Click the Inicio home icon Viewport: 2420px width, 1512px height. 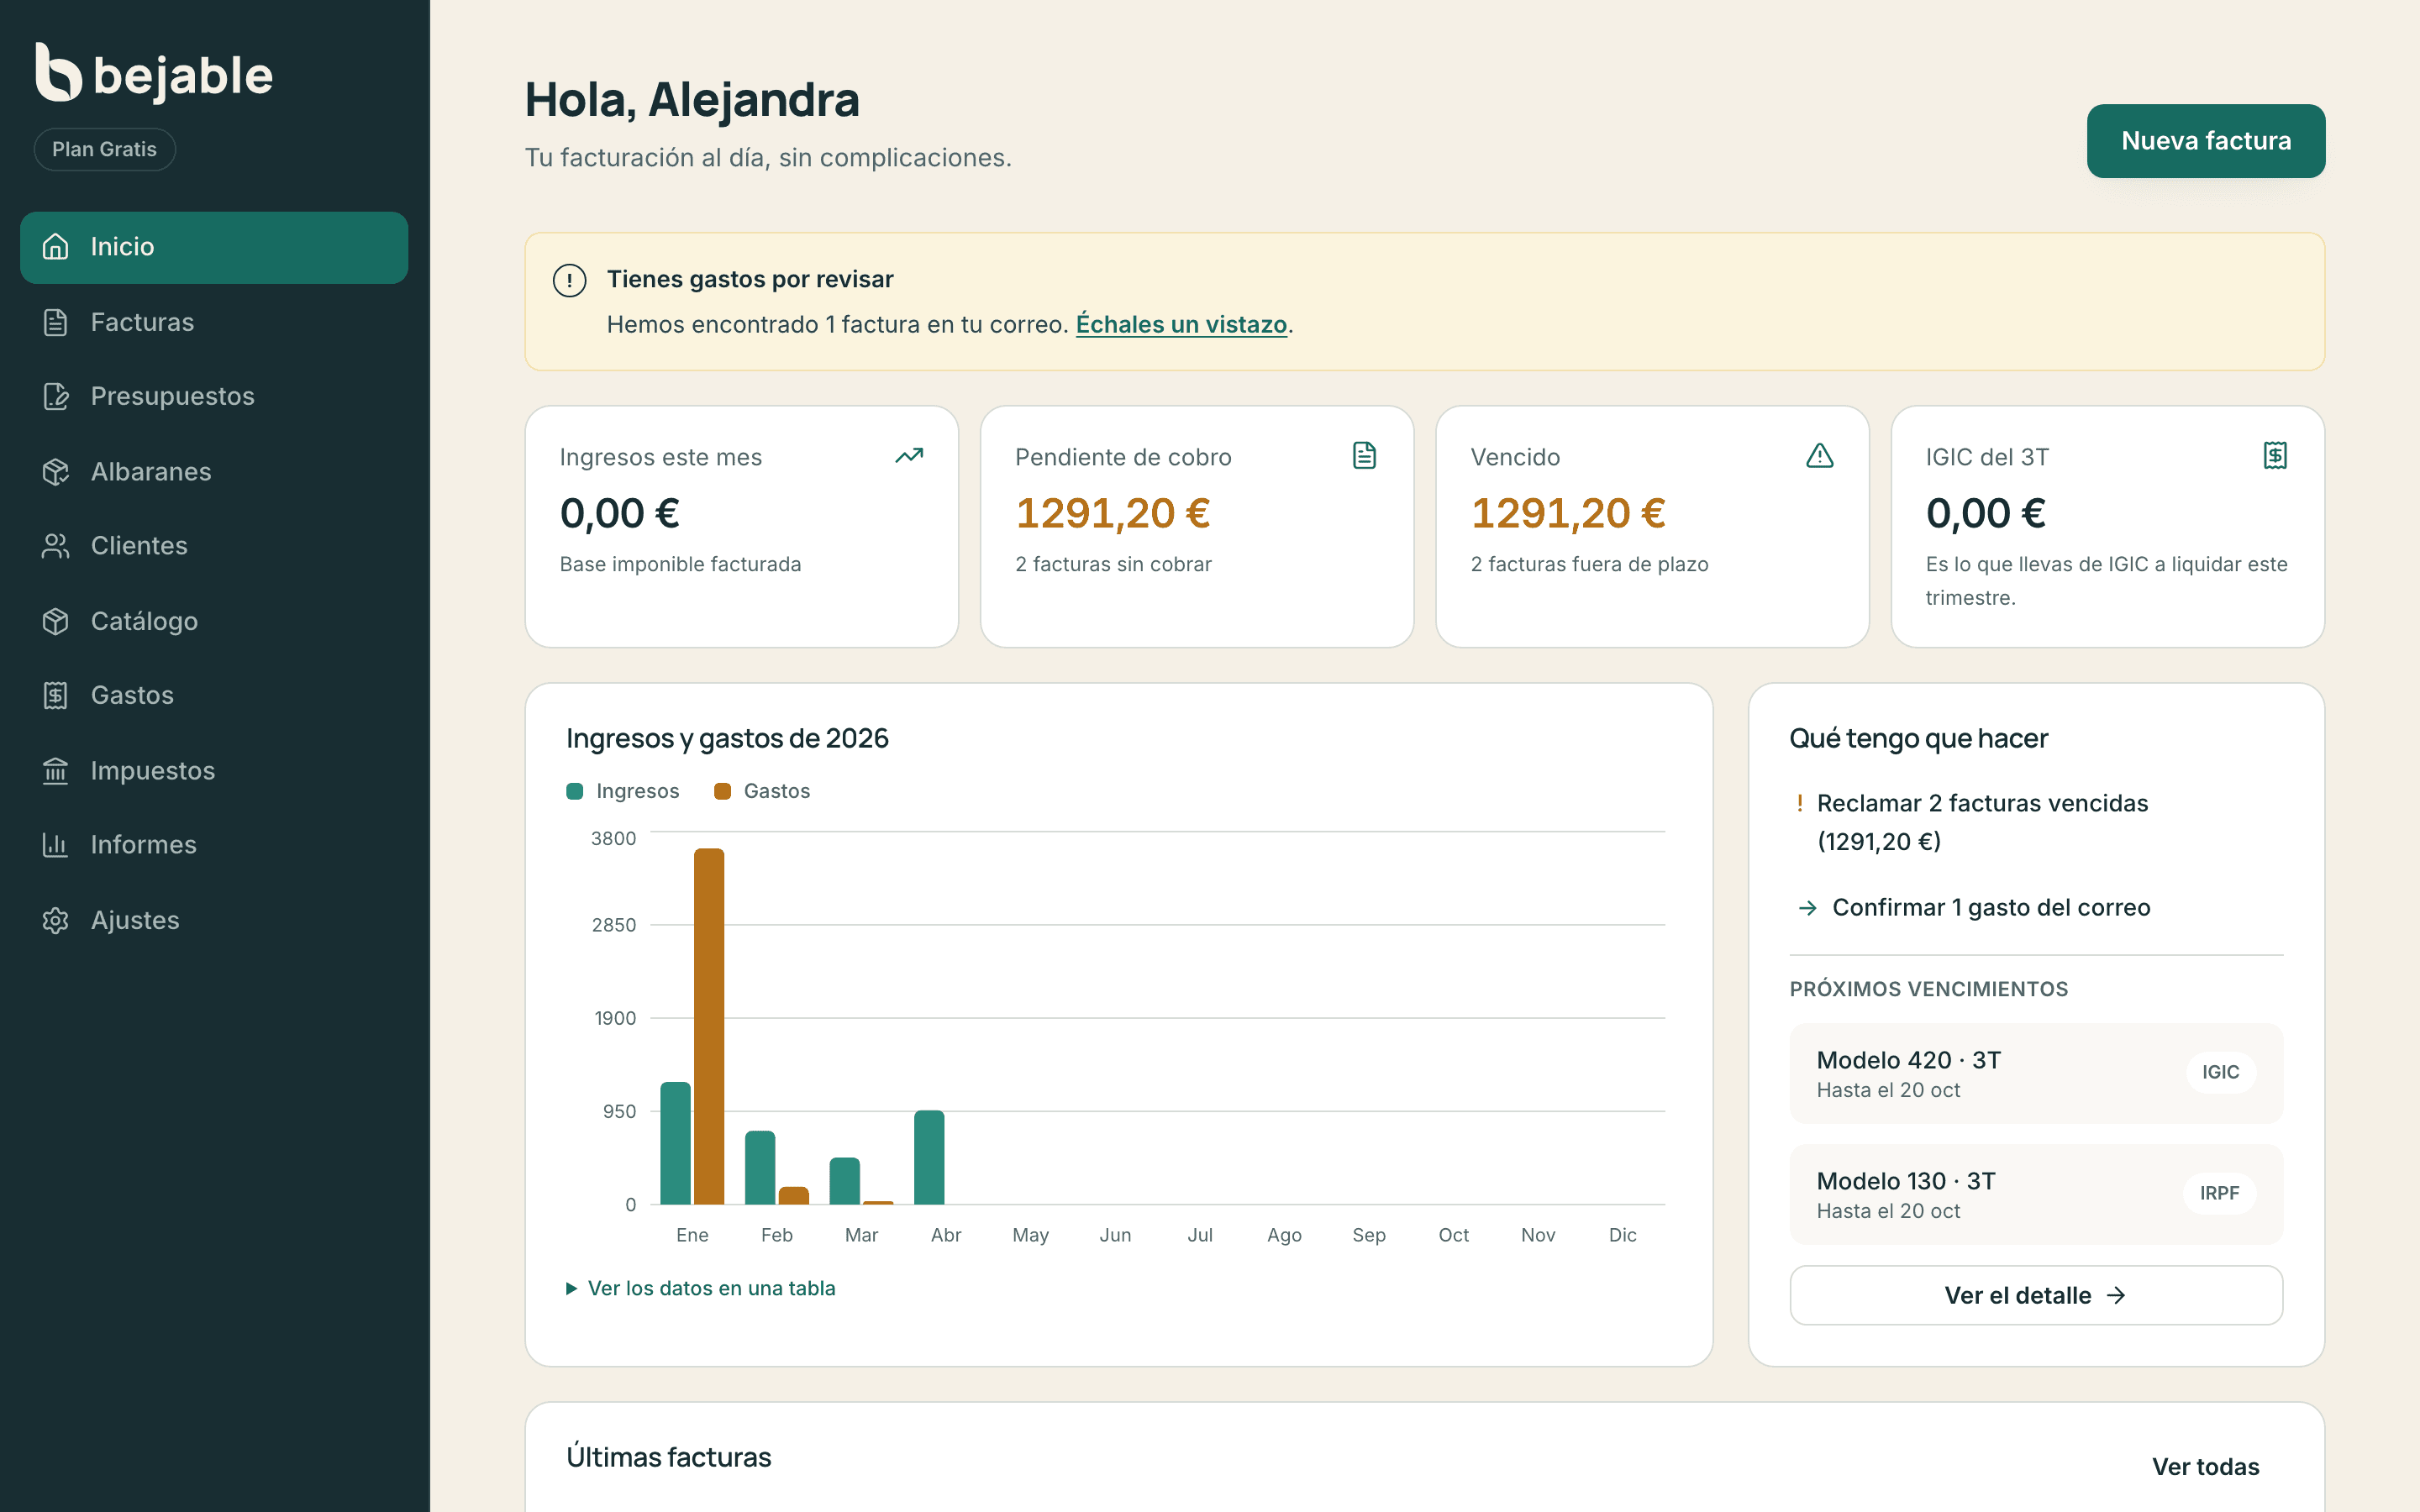[55, 247]
